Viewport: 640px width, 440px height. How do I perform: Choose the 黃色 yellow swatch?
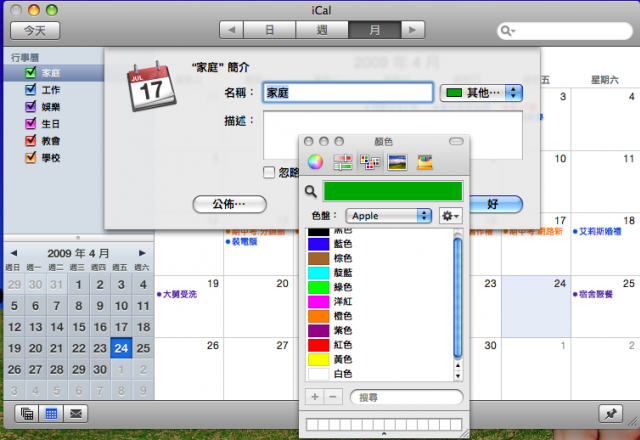[318, 359]
